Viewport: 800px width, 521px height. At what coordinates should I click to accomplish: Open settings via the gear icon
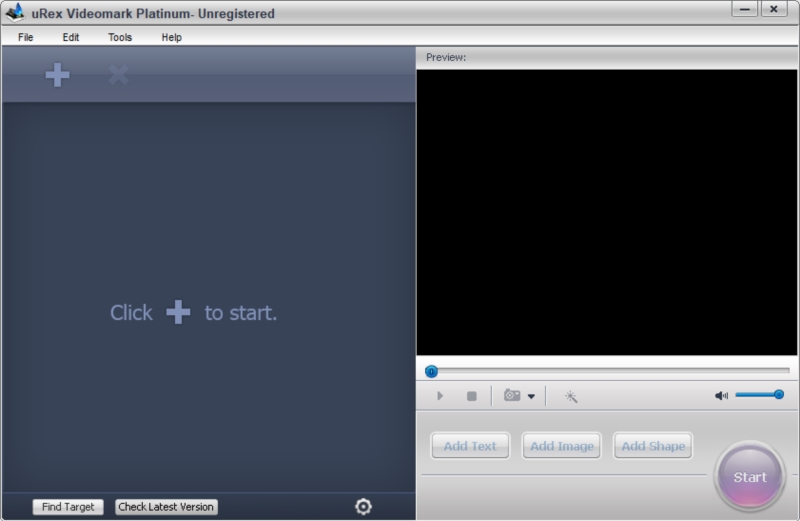point(363,506)
